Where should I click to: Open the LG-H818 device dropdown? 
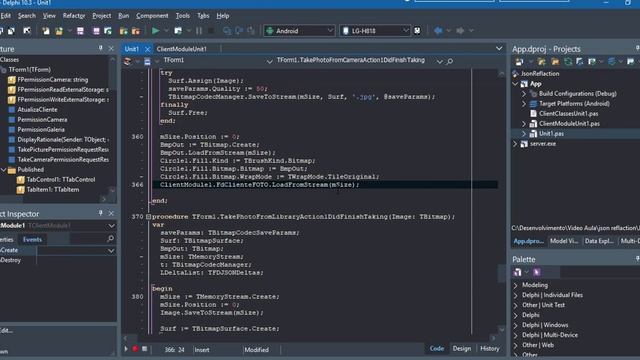[x=406, y=31]
